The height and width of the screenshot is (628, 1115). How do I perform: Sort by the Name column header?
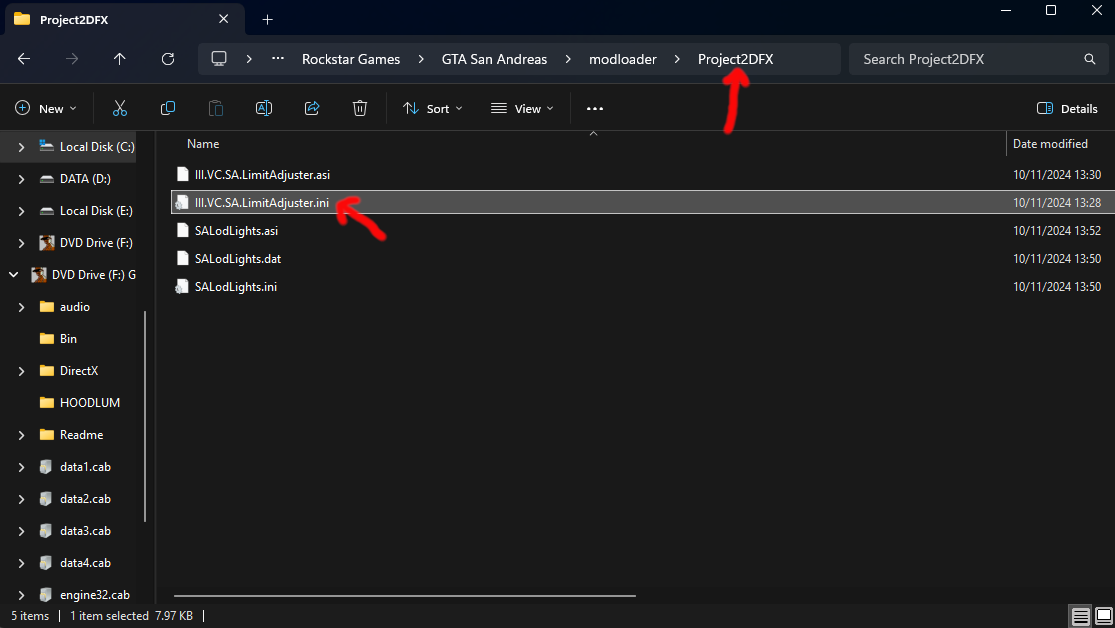pyautogui.click(x=203, y=144)
